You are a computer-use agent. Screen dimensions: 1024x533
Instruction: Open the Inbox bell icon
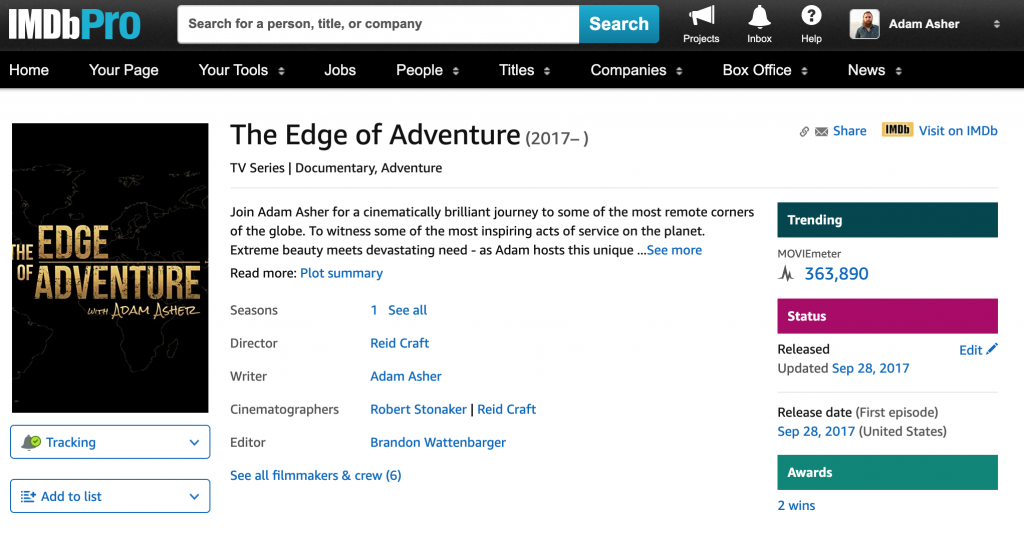[759, 16]
